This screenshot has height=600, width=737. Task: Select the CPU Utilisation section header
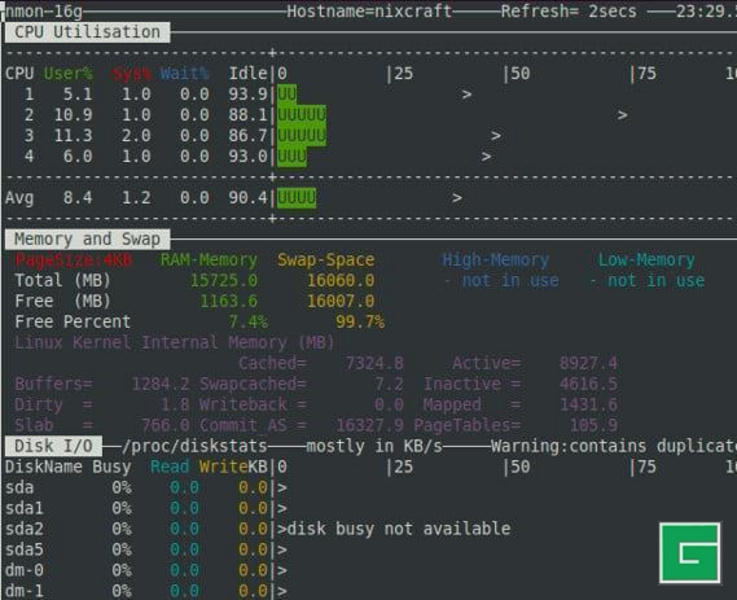pyautogui.click(x=86, y=32)
